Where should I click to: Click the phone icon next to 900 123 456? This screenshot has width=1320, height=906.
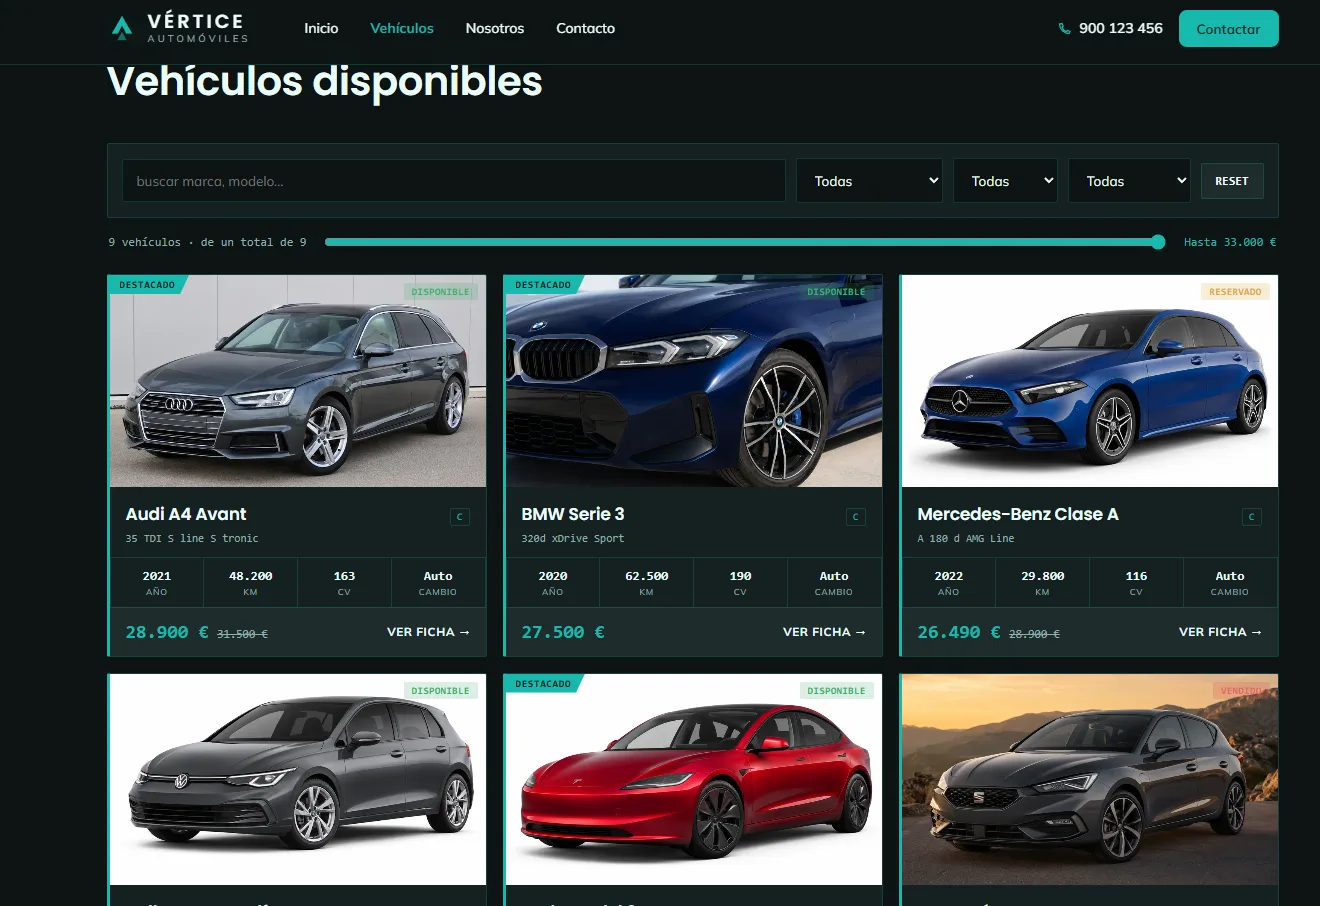(1064, 29)
